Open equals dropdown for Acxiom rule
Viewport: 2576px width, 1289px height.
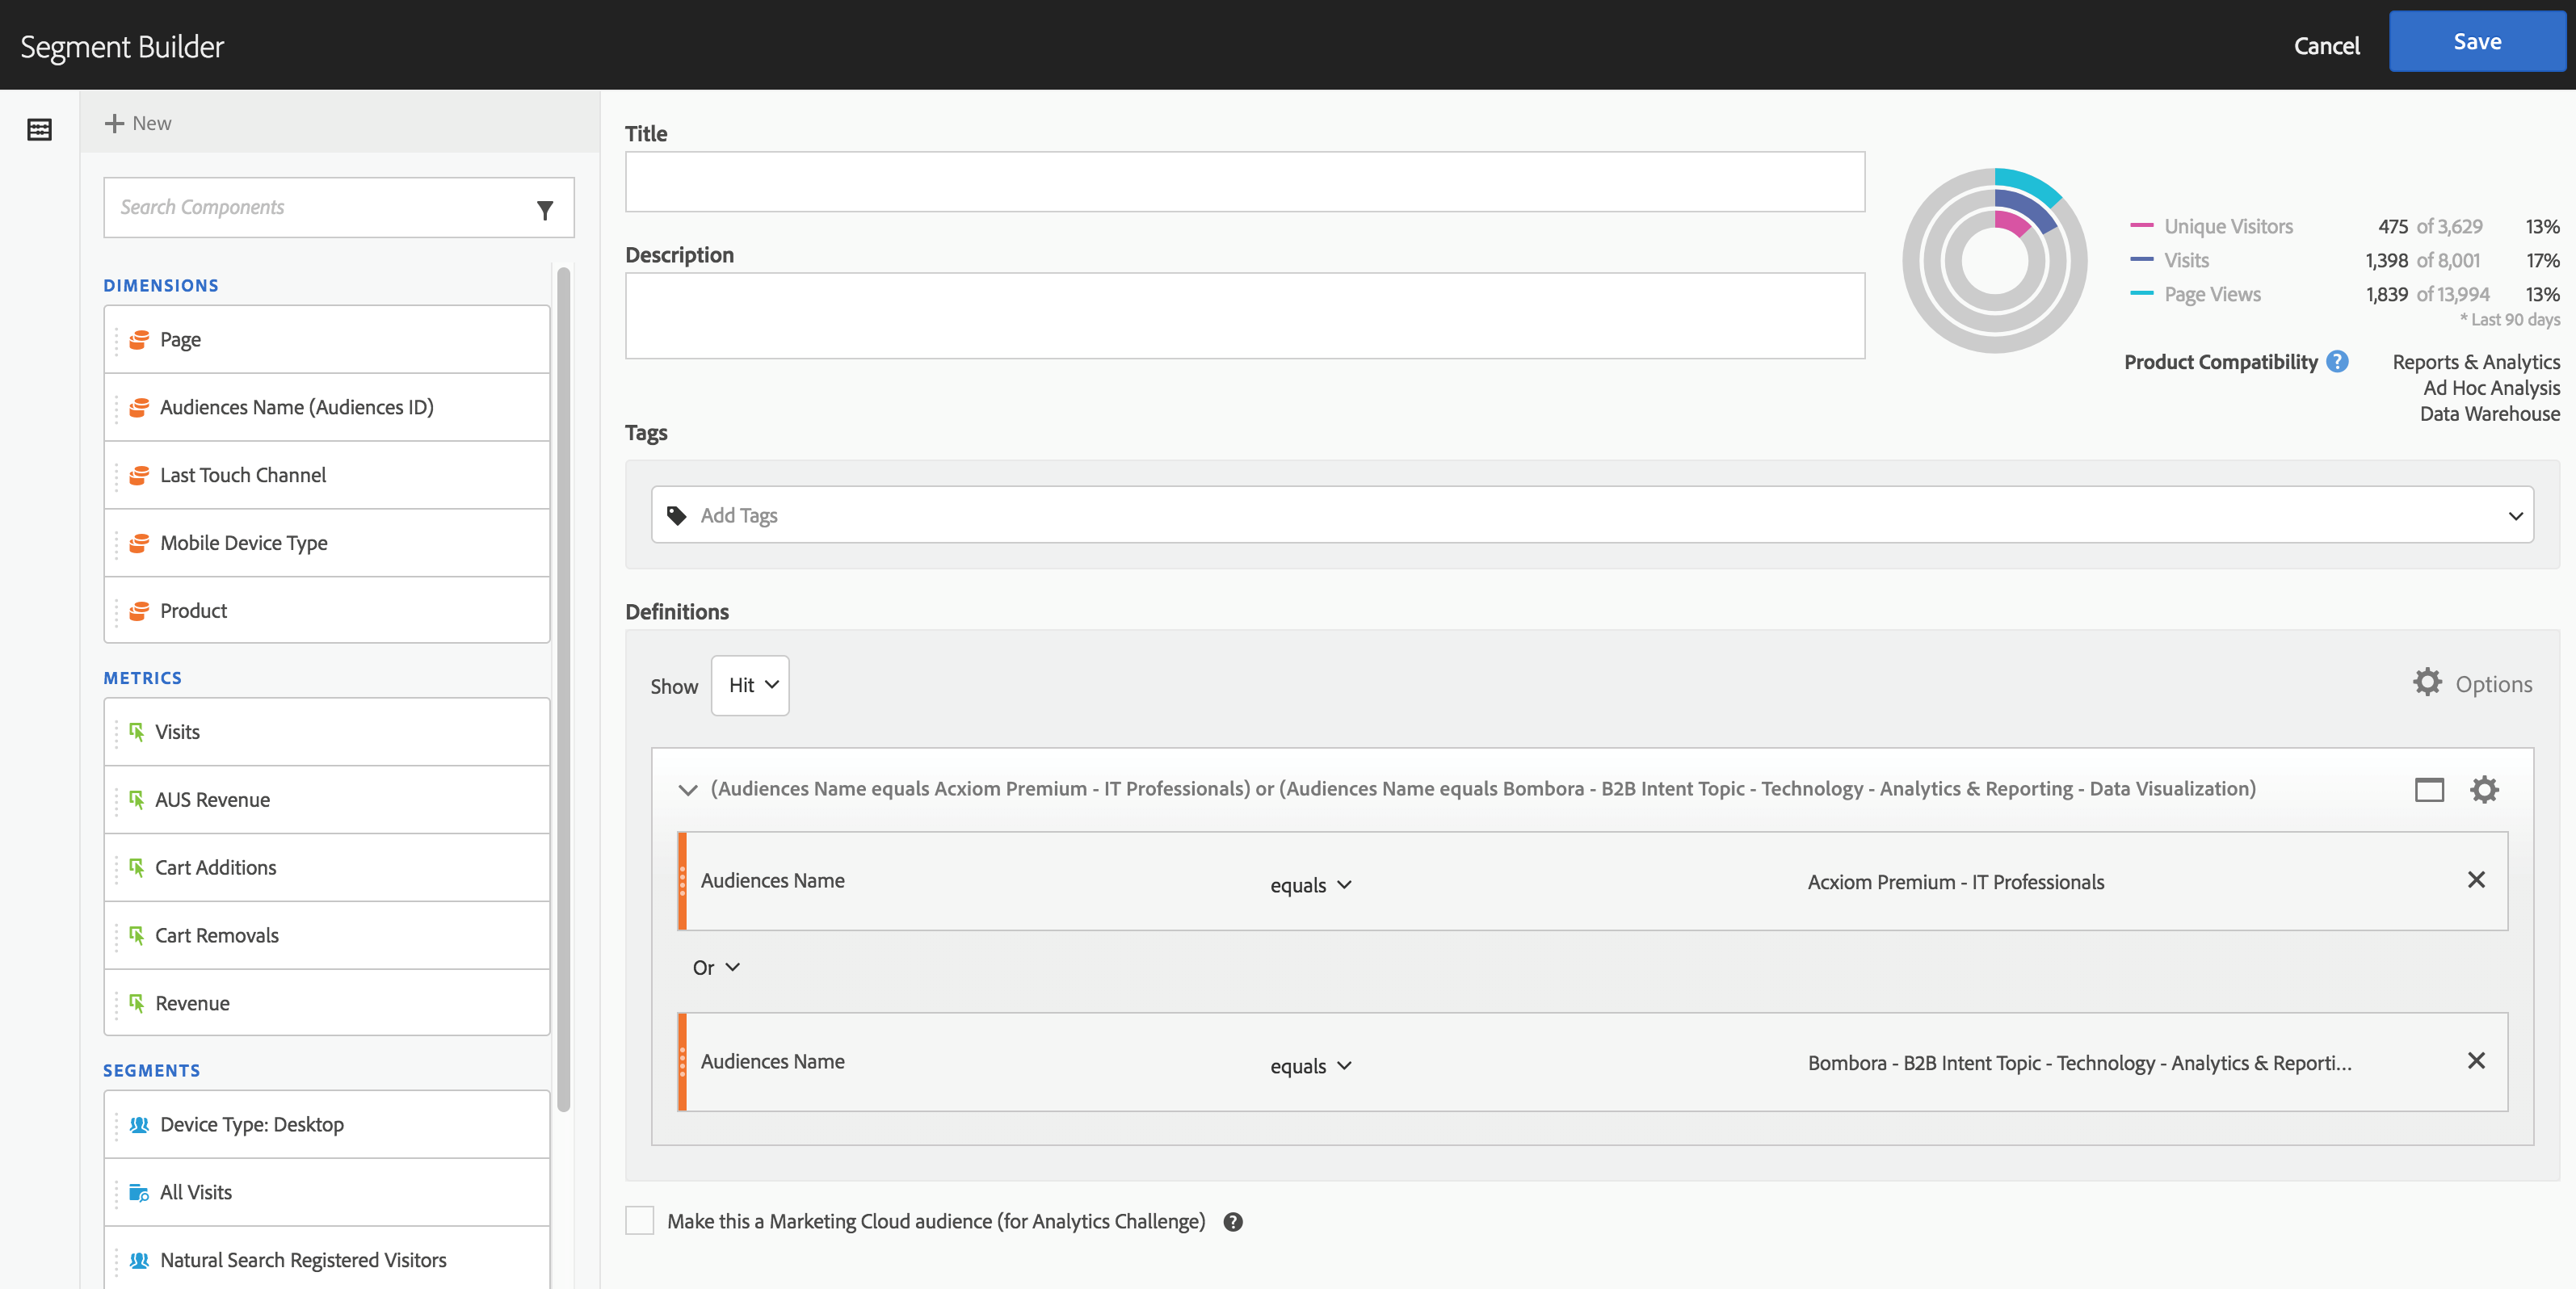click(1310, 885)
